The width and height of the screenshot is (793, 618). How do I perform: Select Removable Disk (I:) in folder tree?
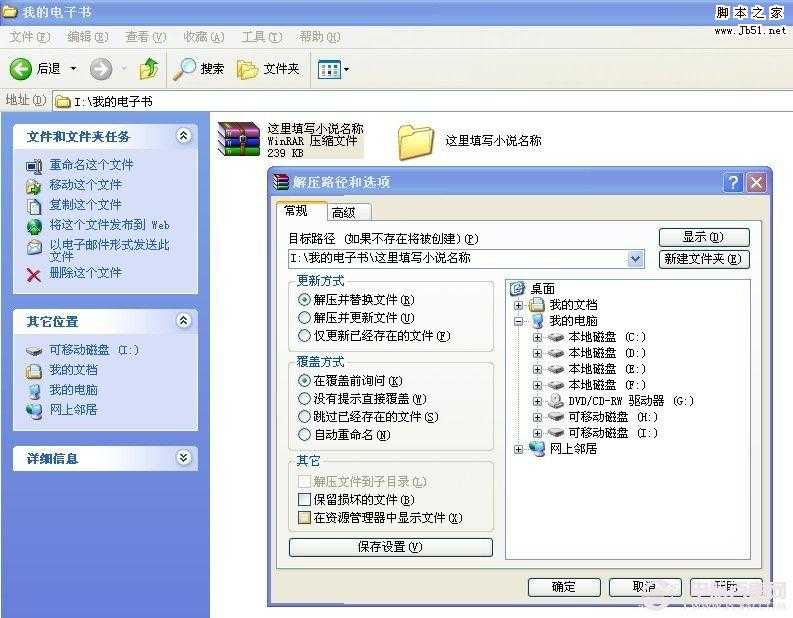[613, 433]
